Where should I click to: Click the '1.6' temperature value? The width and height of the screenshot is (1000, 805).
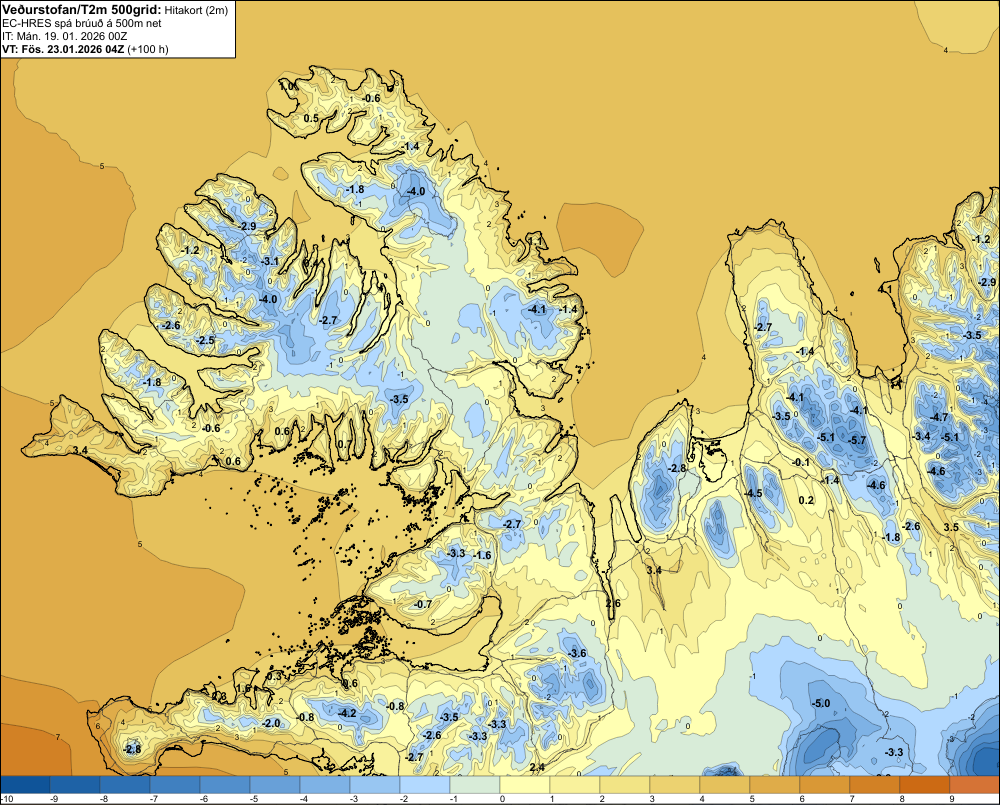[244, 689]
